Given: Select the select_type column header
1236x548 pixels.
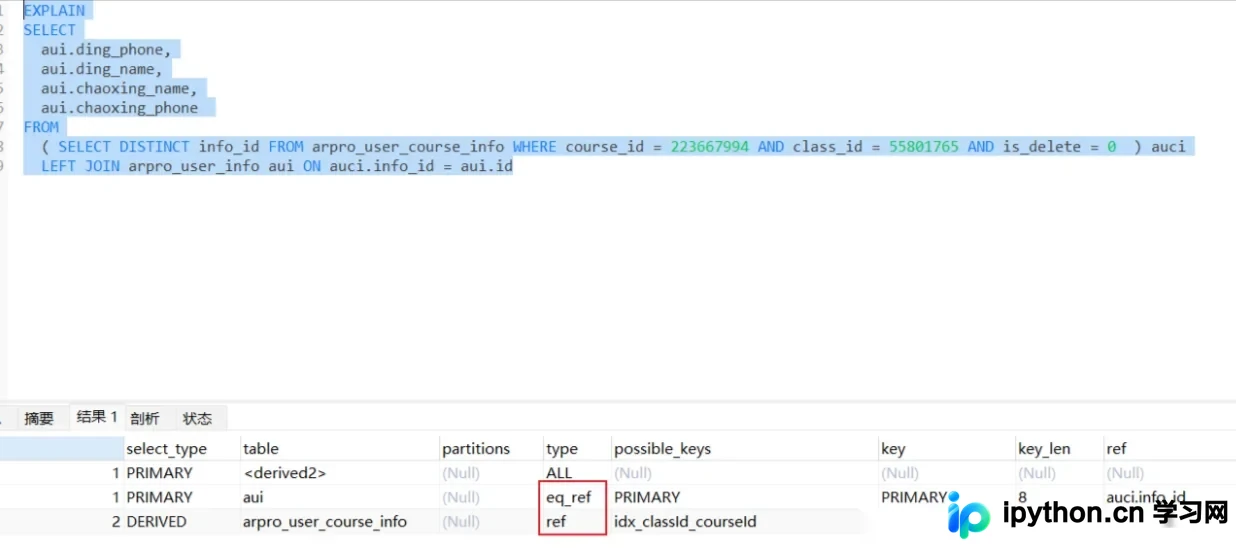Looking at the screenshot, I should click(166, 449).
